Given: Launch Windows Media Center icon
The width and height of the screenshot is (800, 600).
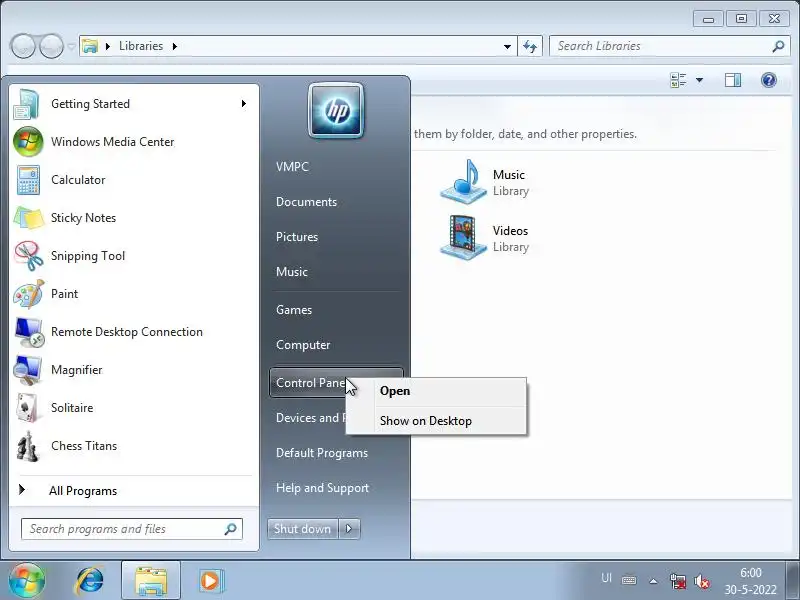Looking at the screenshot, I should click(28, 142).
